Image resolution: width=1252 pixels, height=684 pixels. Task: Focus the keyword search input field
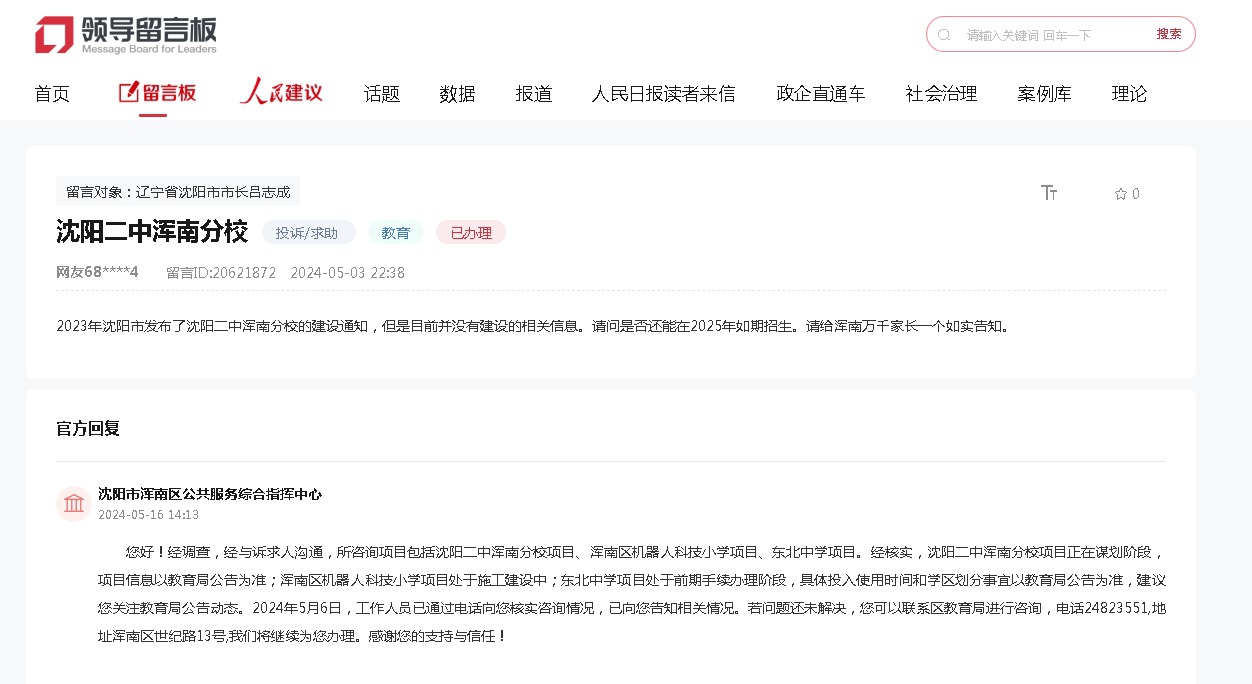tap(1050, 35)
